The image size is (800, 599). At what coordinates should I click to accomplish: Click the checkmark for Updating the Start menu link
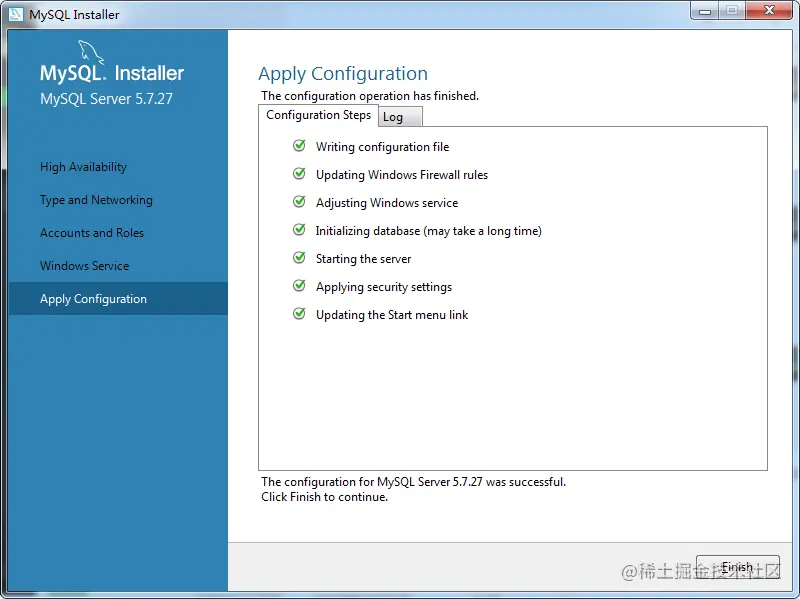(299, 314)
